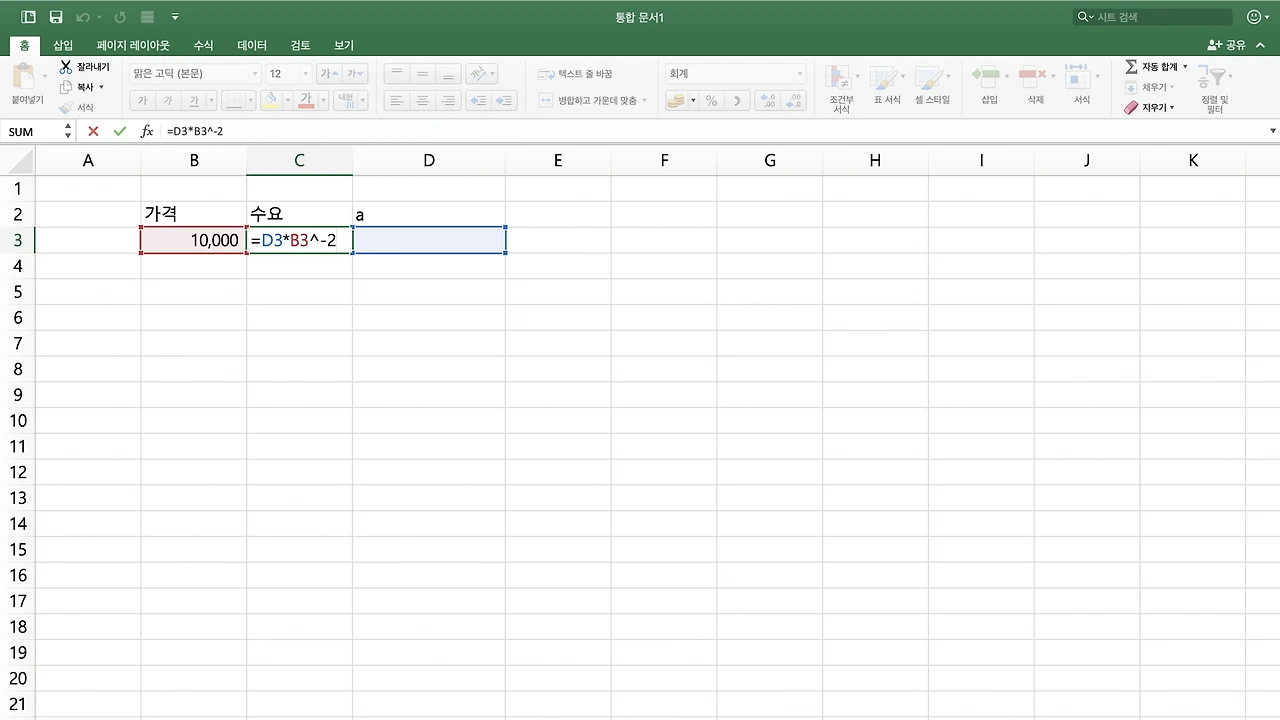Click the smiley feedback icon

click(1254, 17)
